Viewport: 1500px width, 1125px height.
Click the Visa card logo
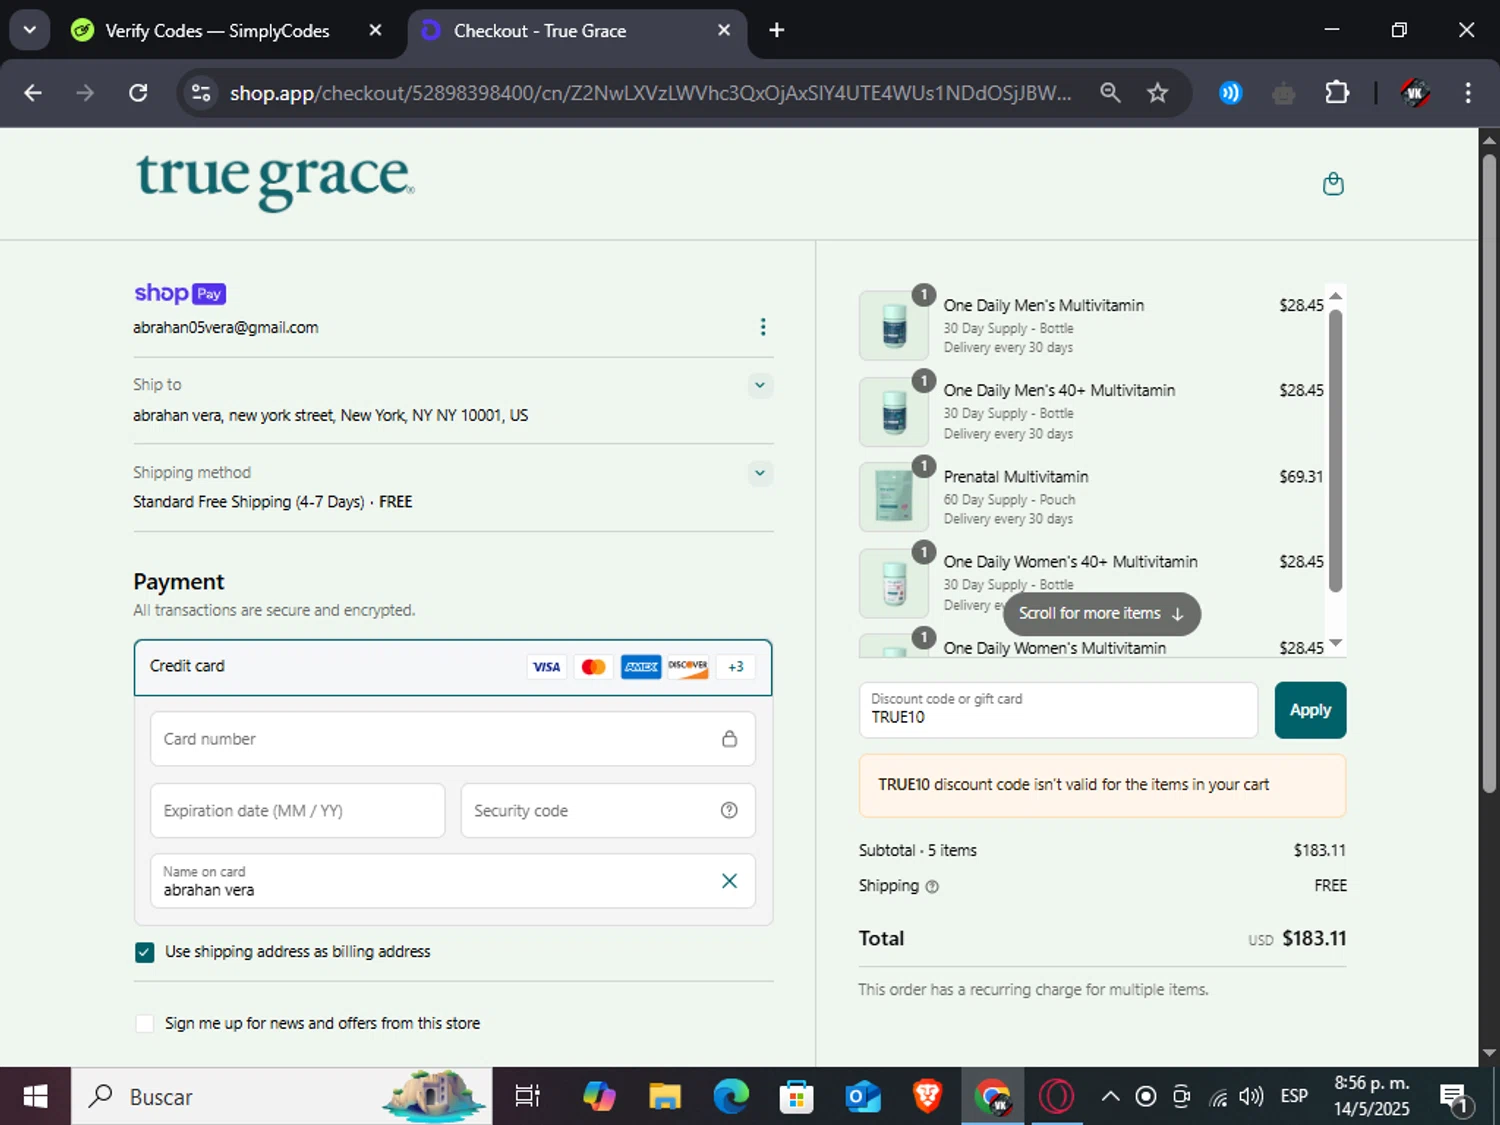546,667
